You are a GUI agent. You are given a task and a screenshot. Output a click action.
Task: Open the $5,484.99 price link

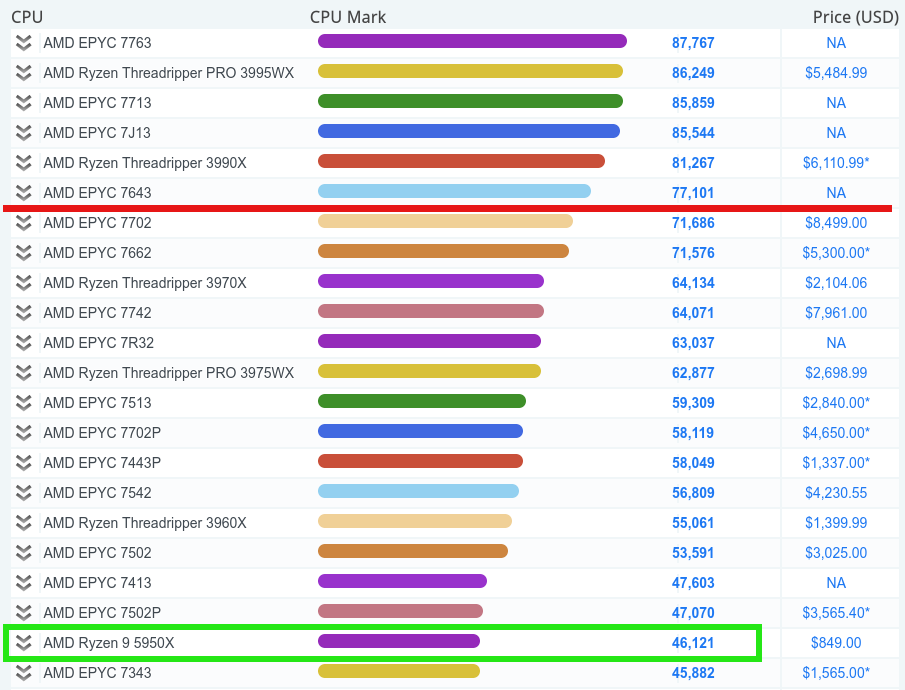point(836,73)
